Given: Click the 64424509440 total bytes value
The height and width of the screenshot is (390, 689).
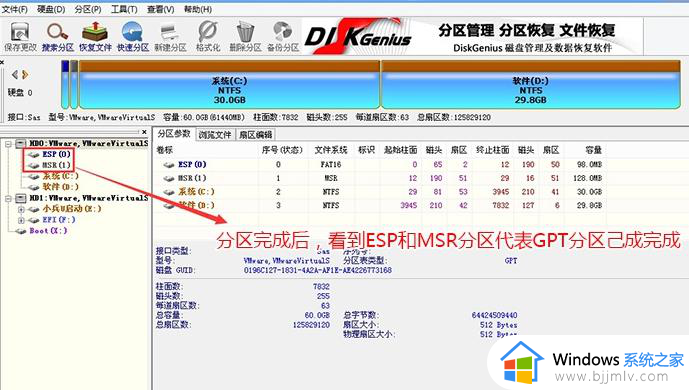Looking at the screenshot, I should point(494,315).
